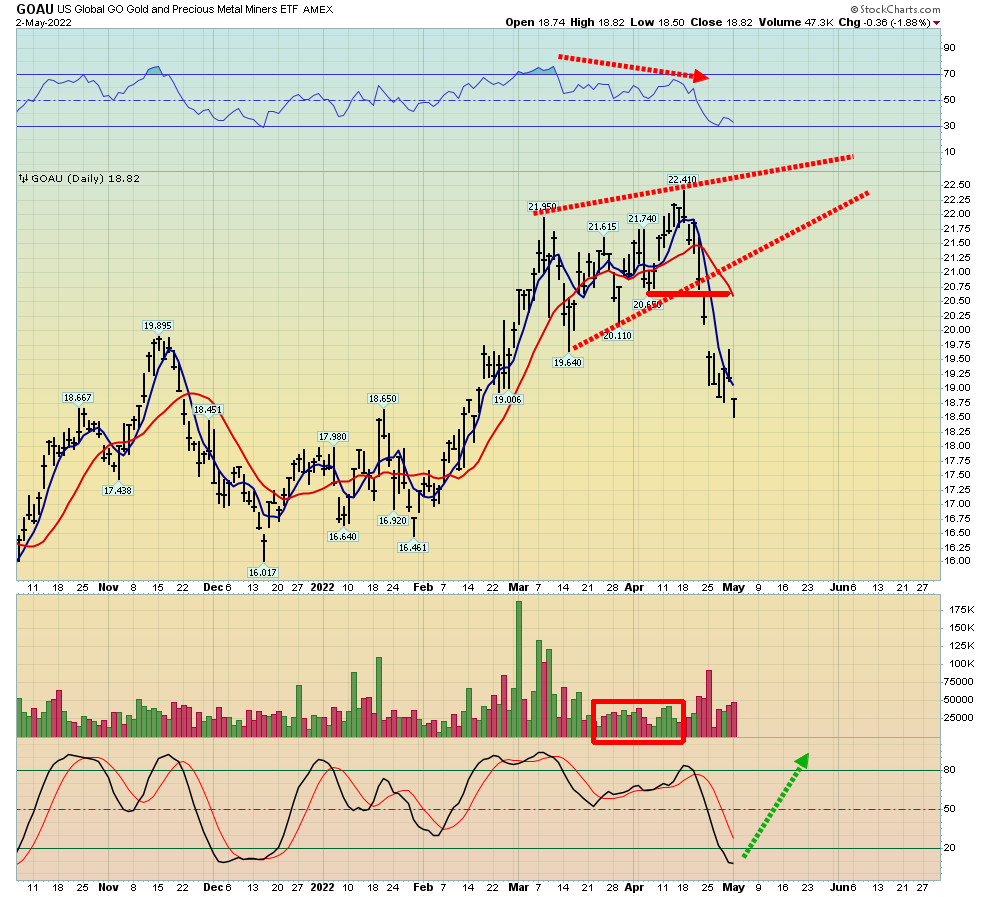990x897 pixels.
Task: Click the 22.50 price axis tick
Action: point(957,184)
